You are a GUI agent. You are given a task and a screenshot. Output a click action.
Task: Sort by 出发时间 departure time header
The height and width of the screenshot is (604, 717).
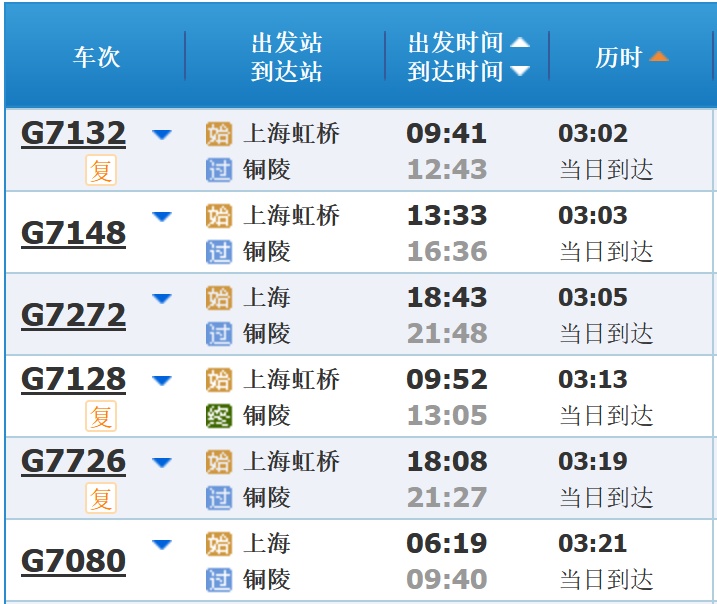coord(468,43)
